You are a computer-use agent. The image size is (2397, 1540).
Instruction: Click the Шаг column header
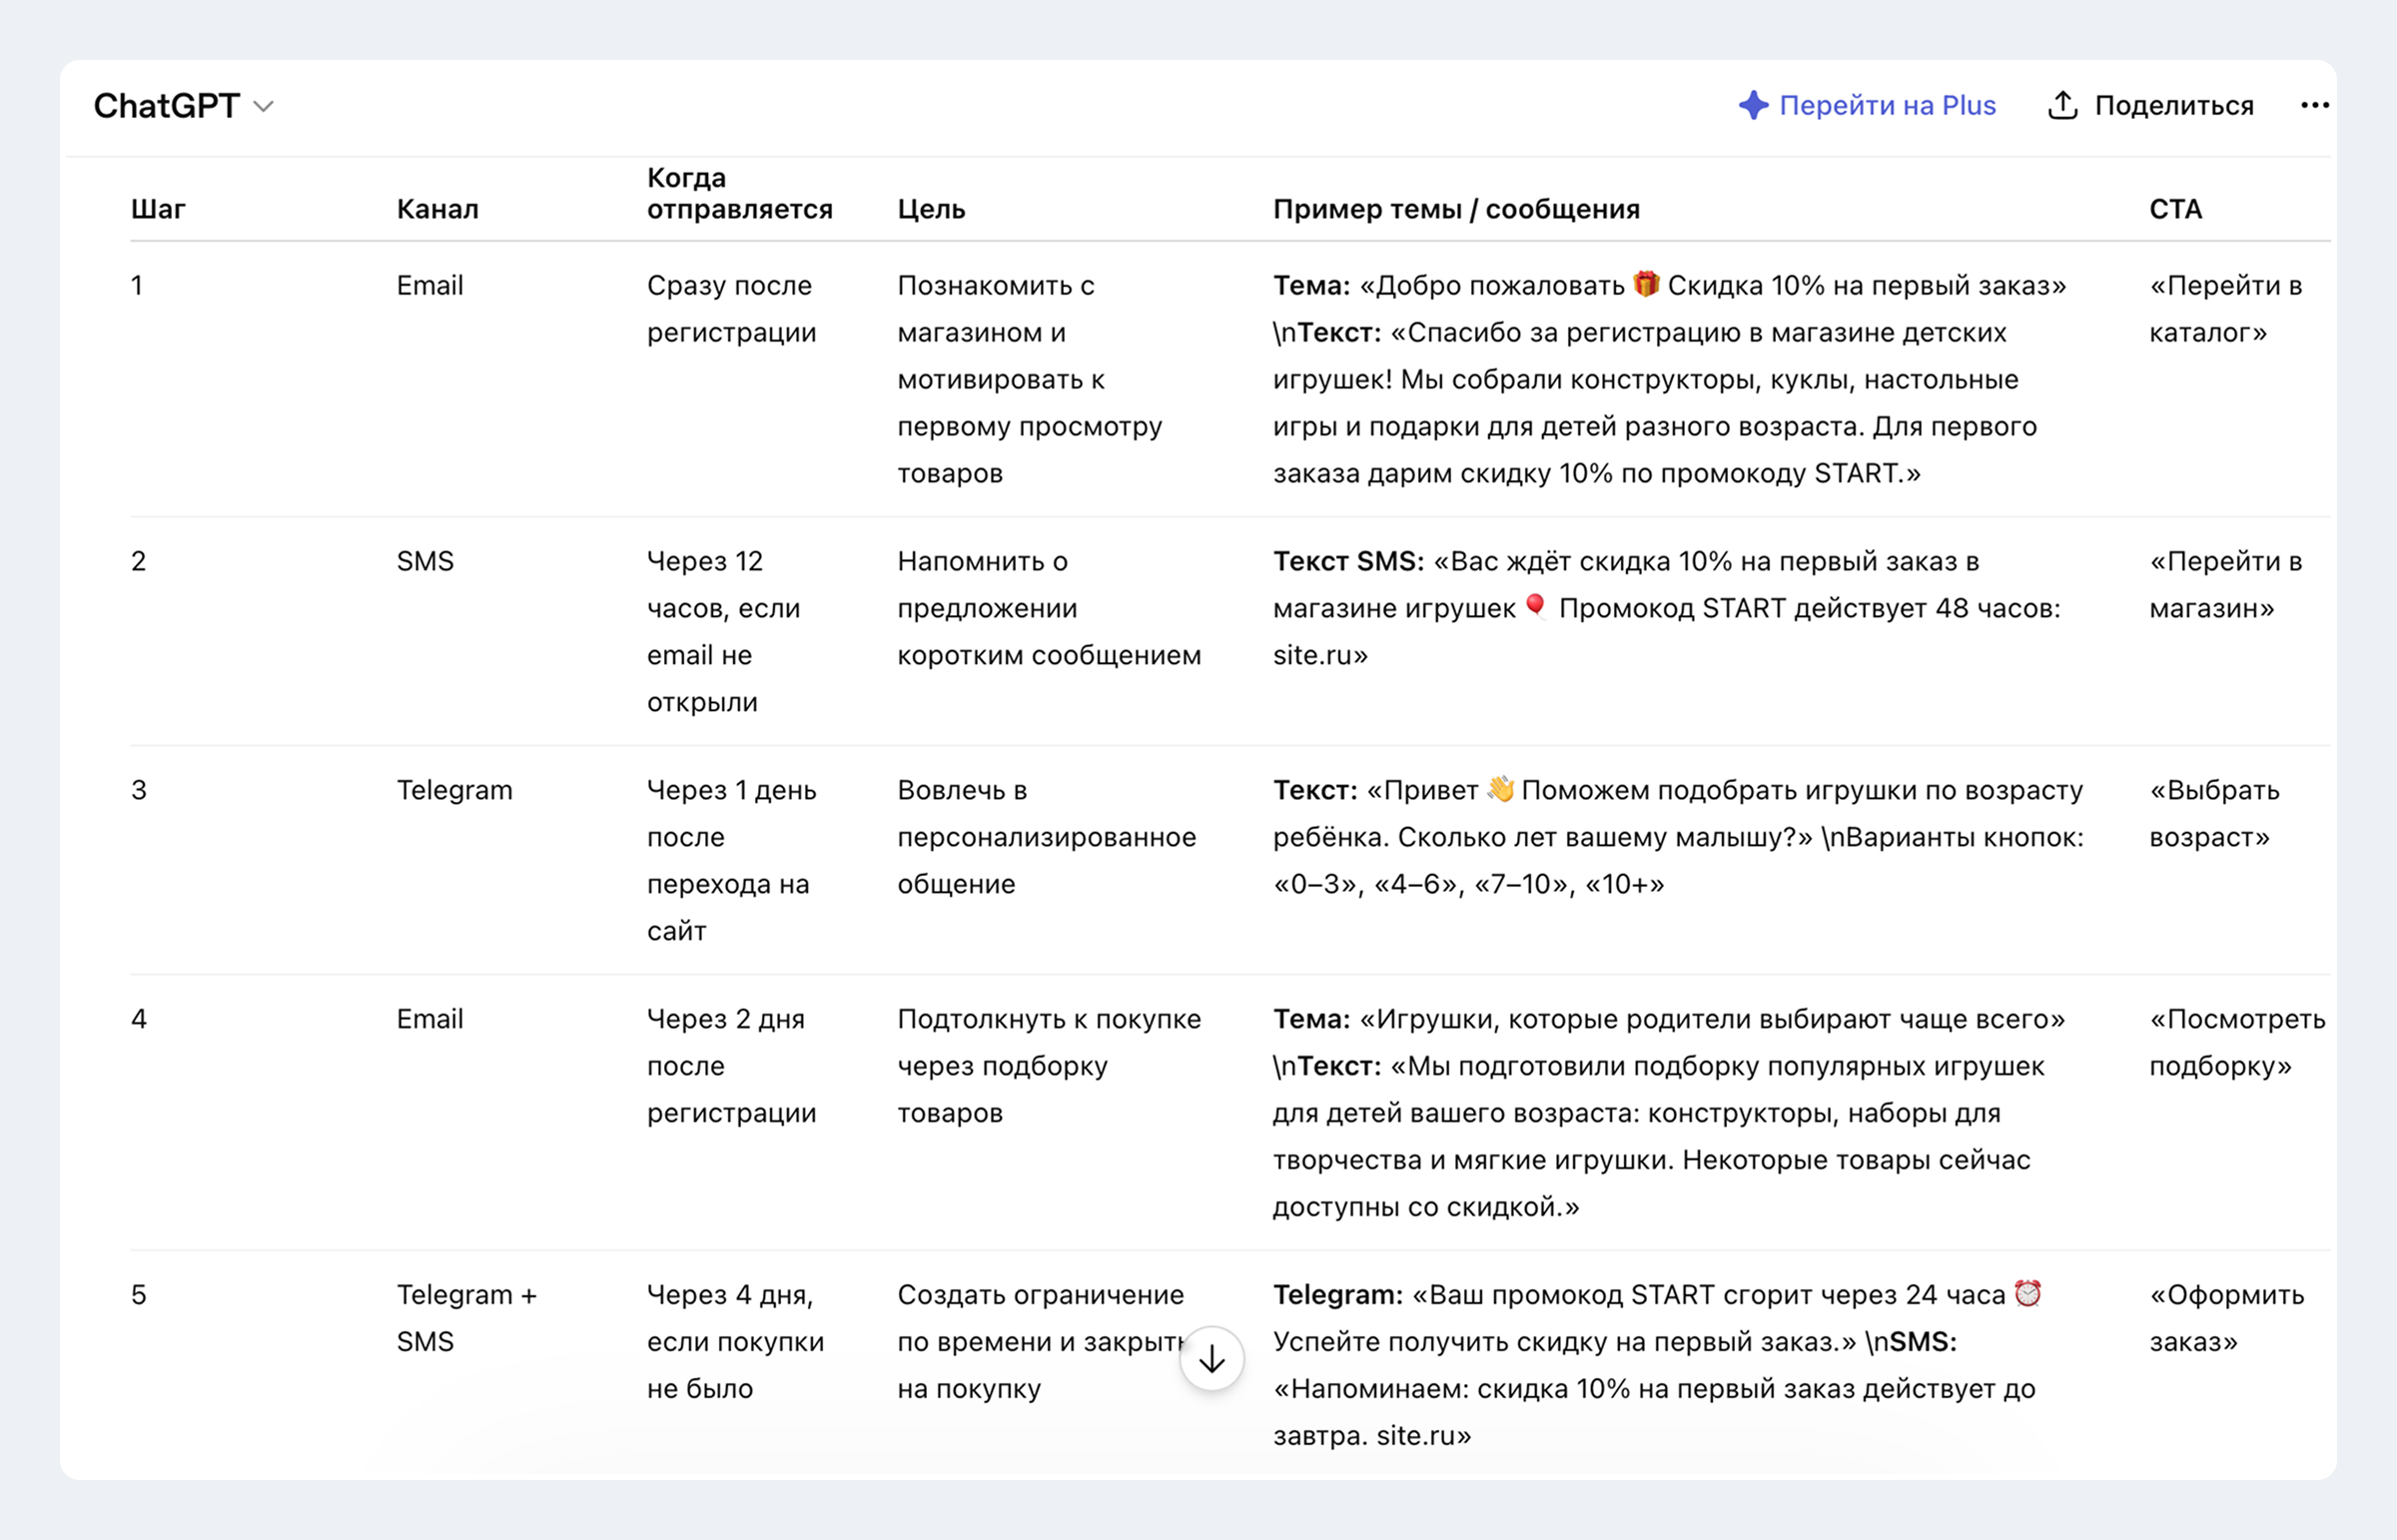pos(158,209)
